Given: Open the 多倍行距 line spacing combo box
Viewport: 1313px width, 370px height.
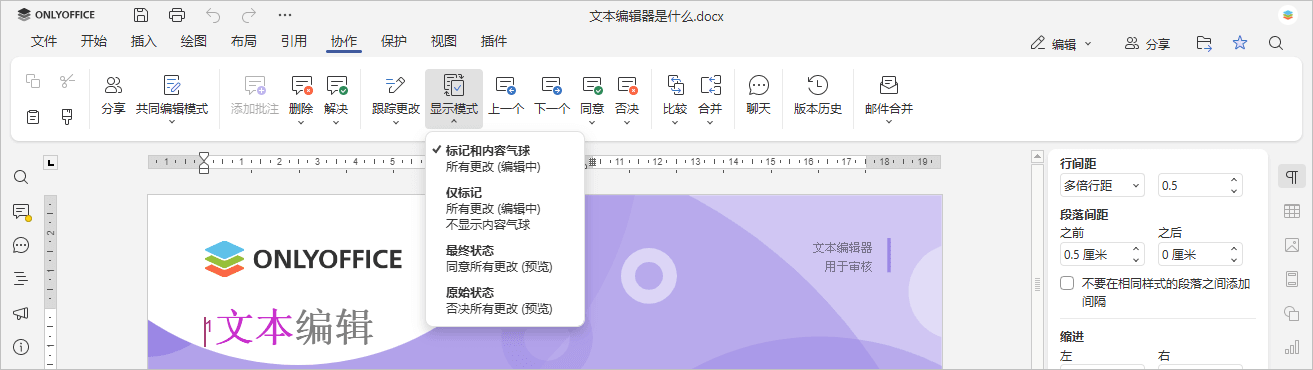Looking at the screenshot, I should [x=1103, y=185].
